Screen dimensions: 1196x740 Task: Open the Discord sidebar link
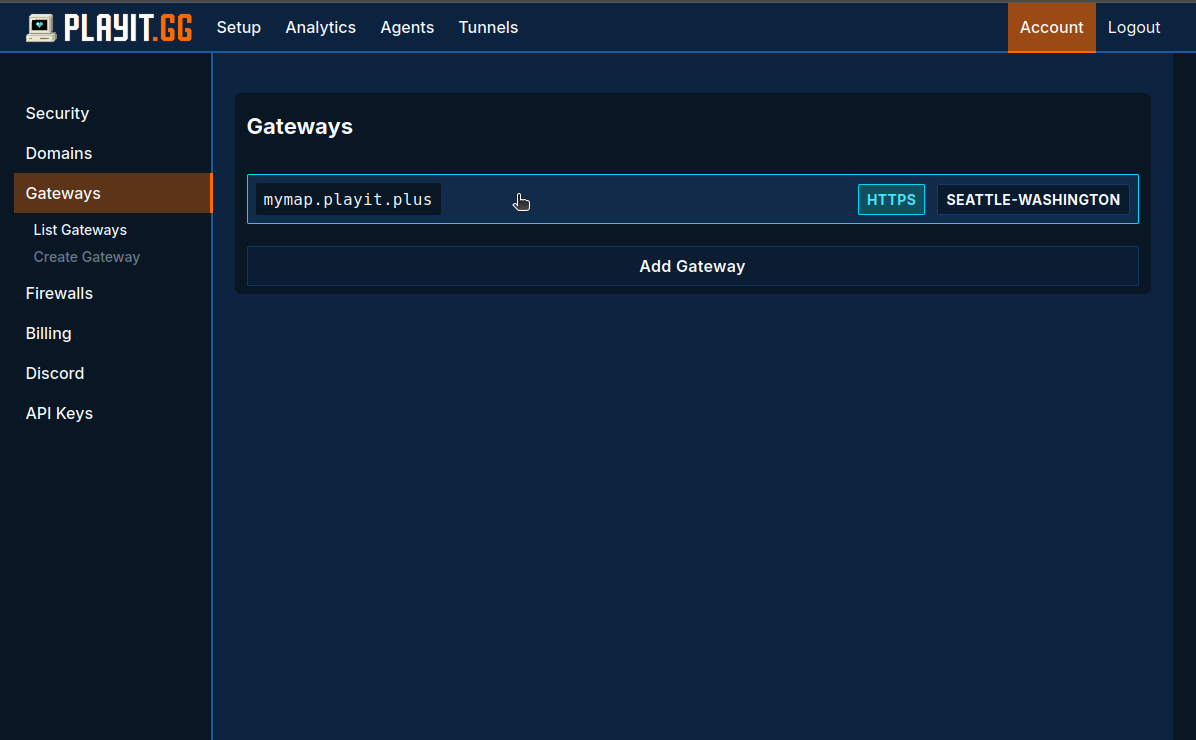54,373
